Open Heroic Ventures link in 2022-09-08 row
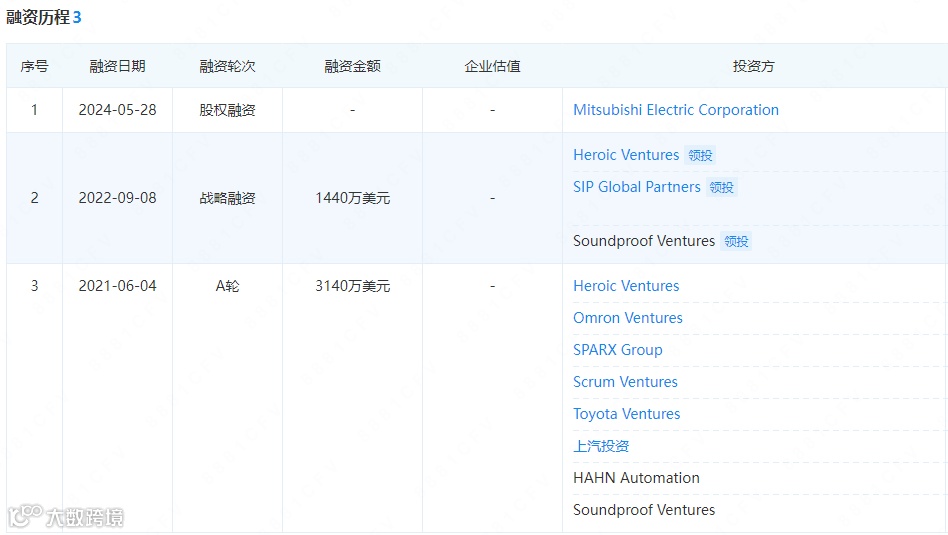Image resolution: width=948 pixels, height=535 pixels. 626,155
